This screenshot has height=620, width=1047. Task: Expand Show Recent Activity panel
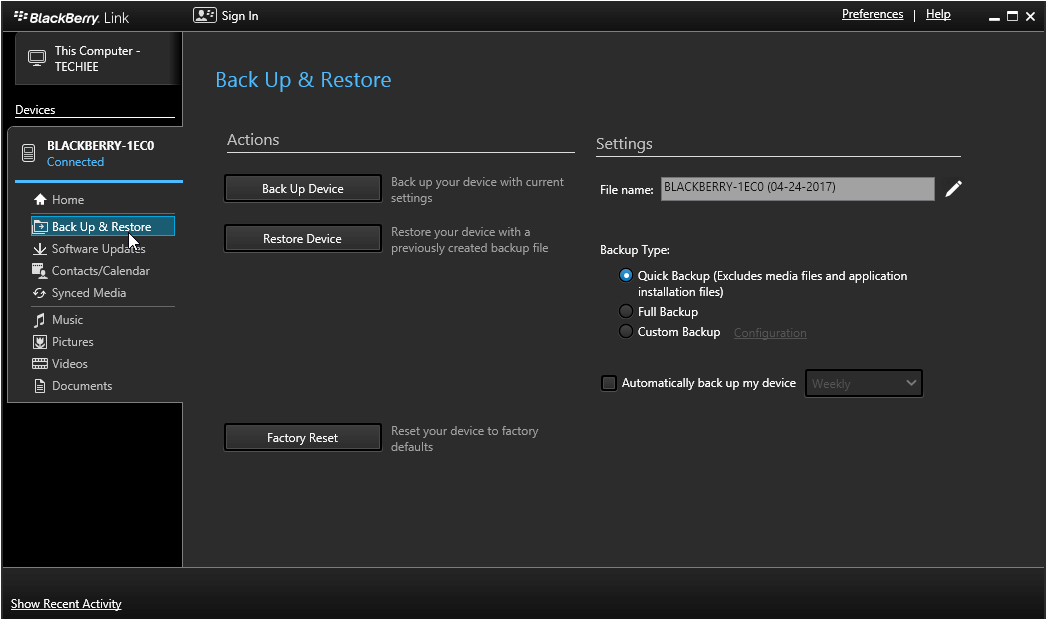(65, 603)
